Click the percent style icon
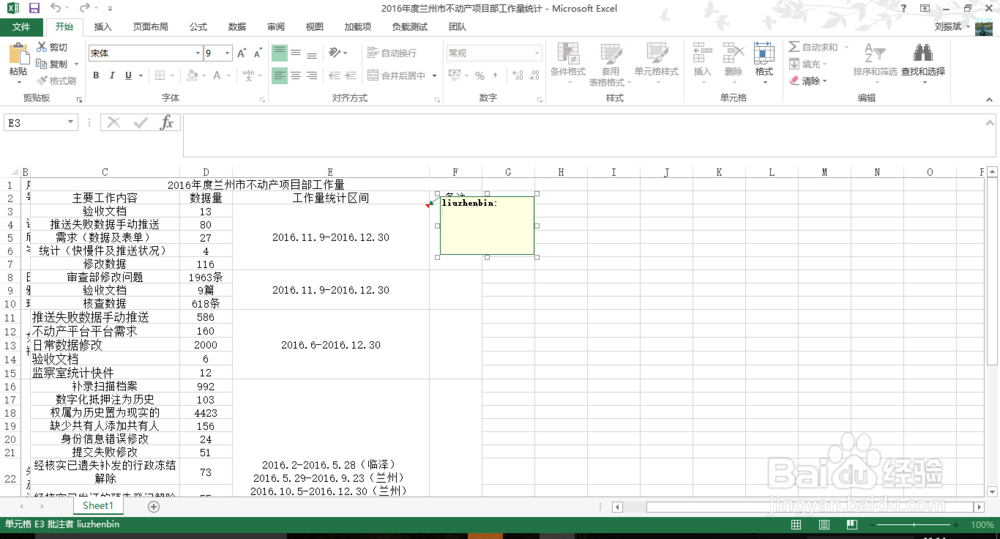 click(x=480, y=76)
